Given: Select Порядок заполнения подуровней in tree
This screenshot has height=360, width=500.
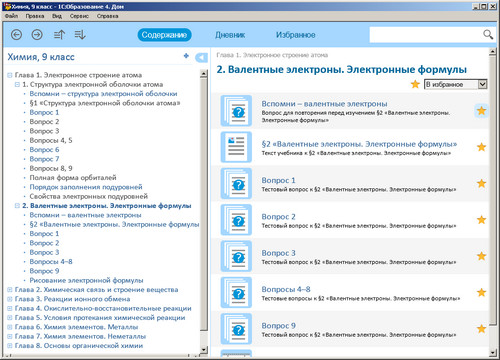Looking at the screenshot, I should click(86, 187).
